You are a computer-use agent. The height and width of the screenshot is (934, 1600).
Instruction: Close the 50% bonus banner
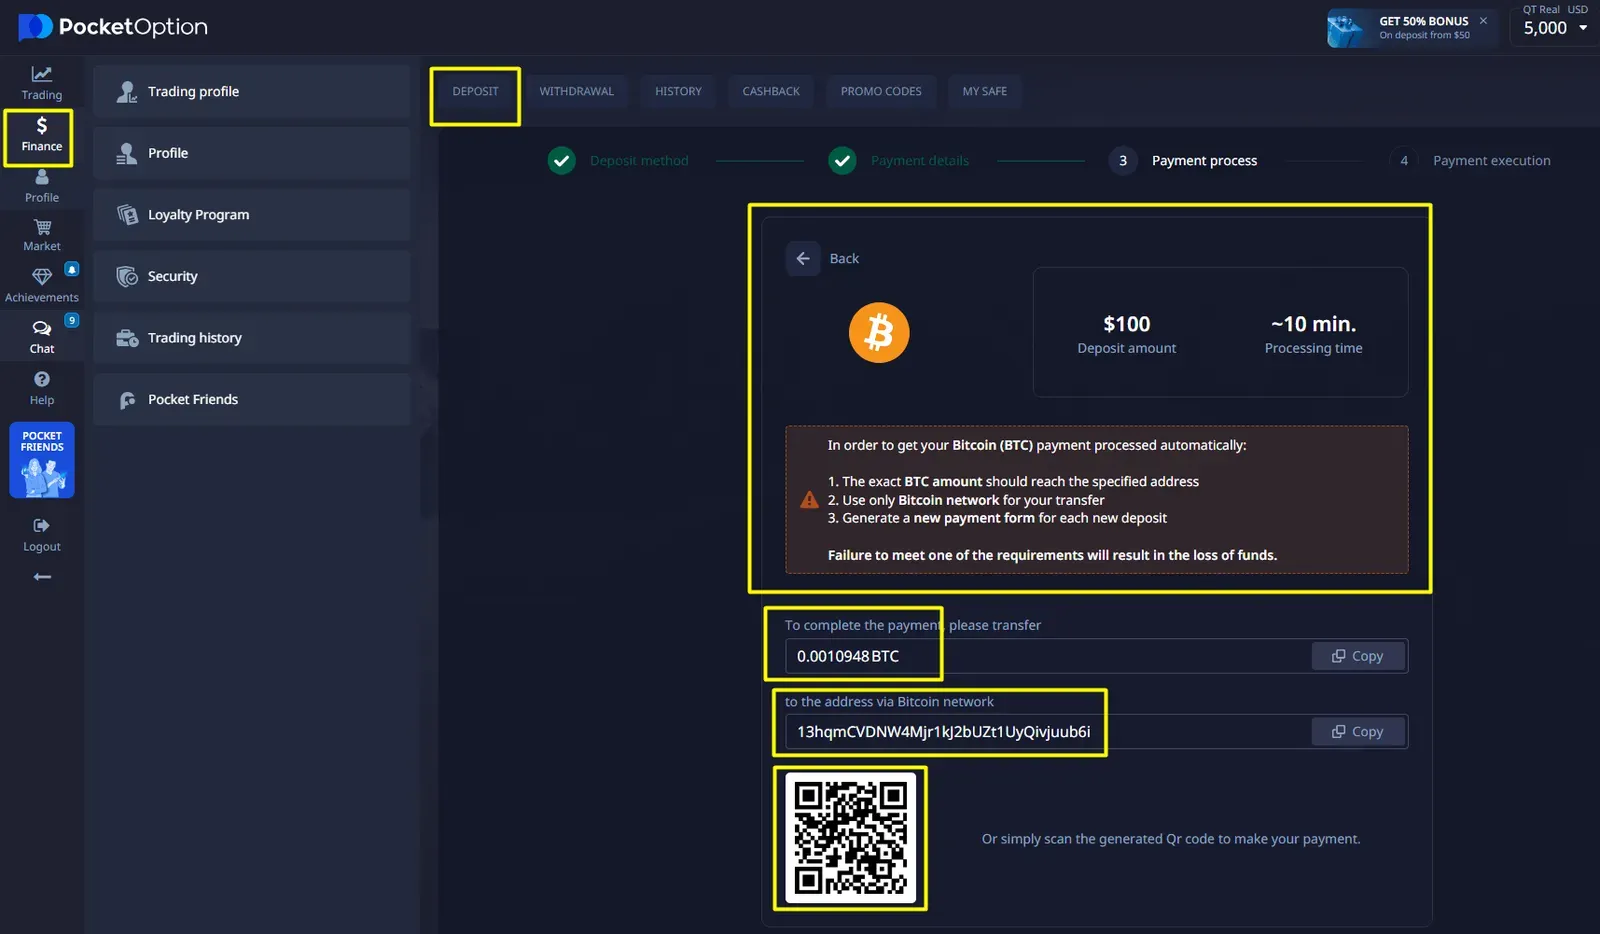pos(1483,21)
